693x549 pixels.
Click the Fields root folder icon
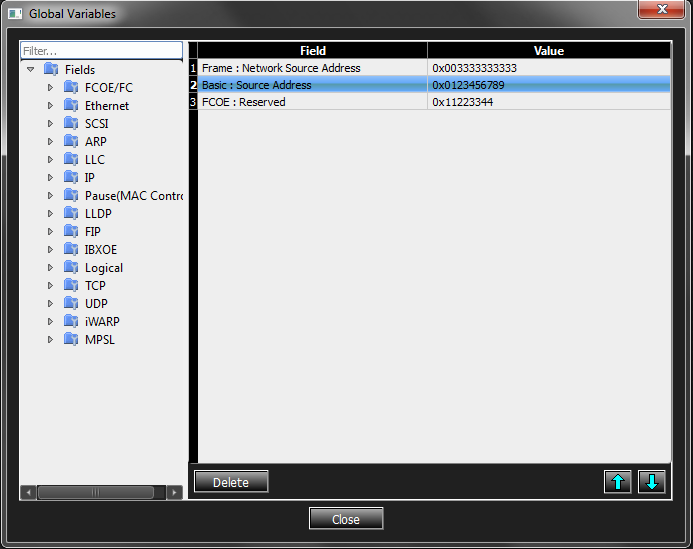(51, 69)
